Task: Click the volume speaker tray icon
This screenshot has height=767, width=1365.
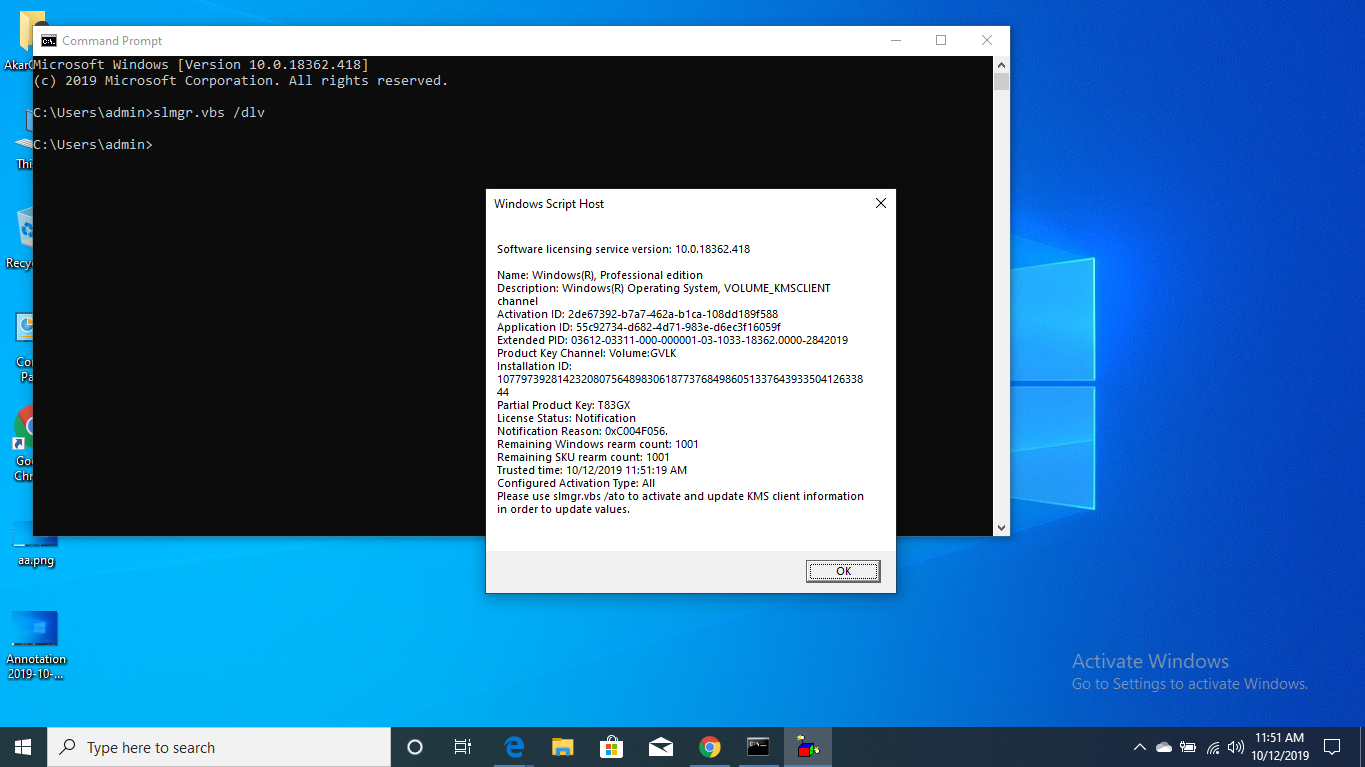Action: (1235, 747)
